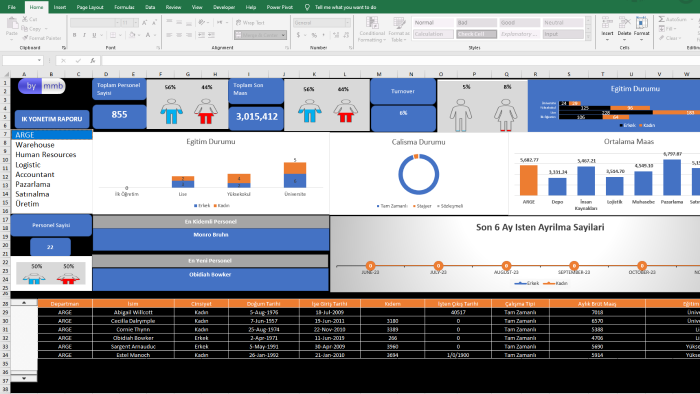
Task: Expand the cell Styles gallery More arrow
Action: tap(588, 36)
